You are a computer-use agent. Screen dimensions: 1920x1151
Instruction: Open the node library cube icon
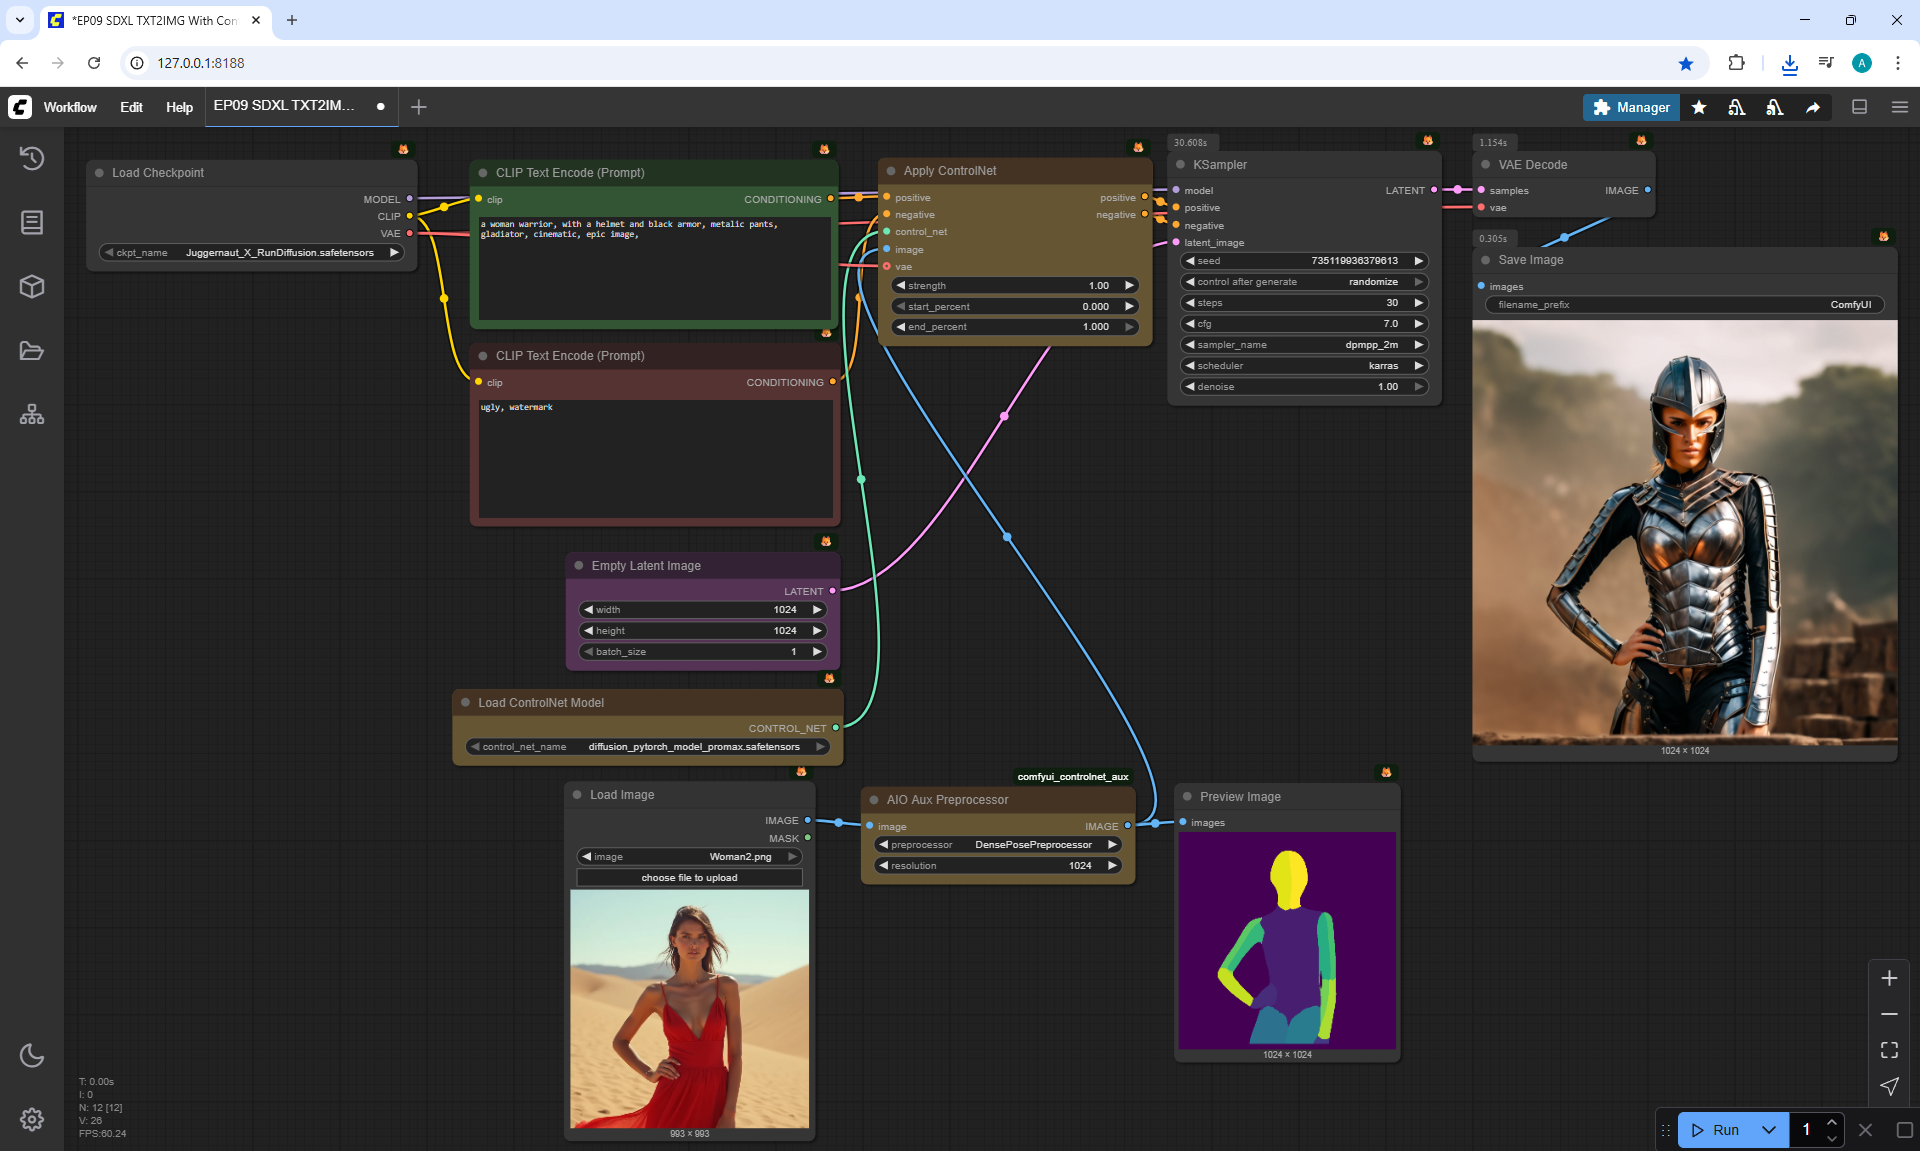(32, 287)
